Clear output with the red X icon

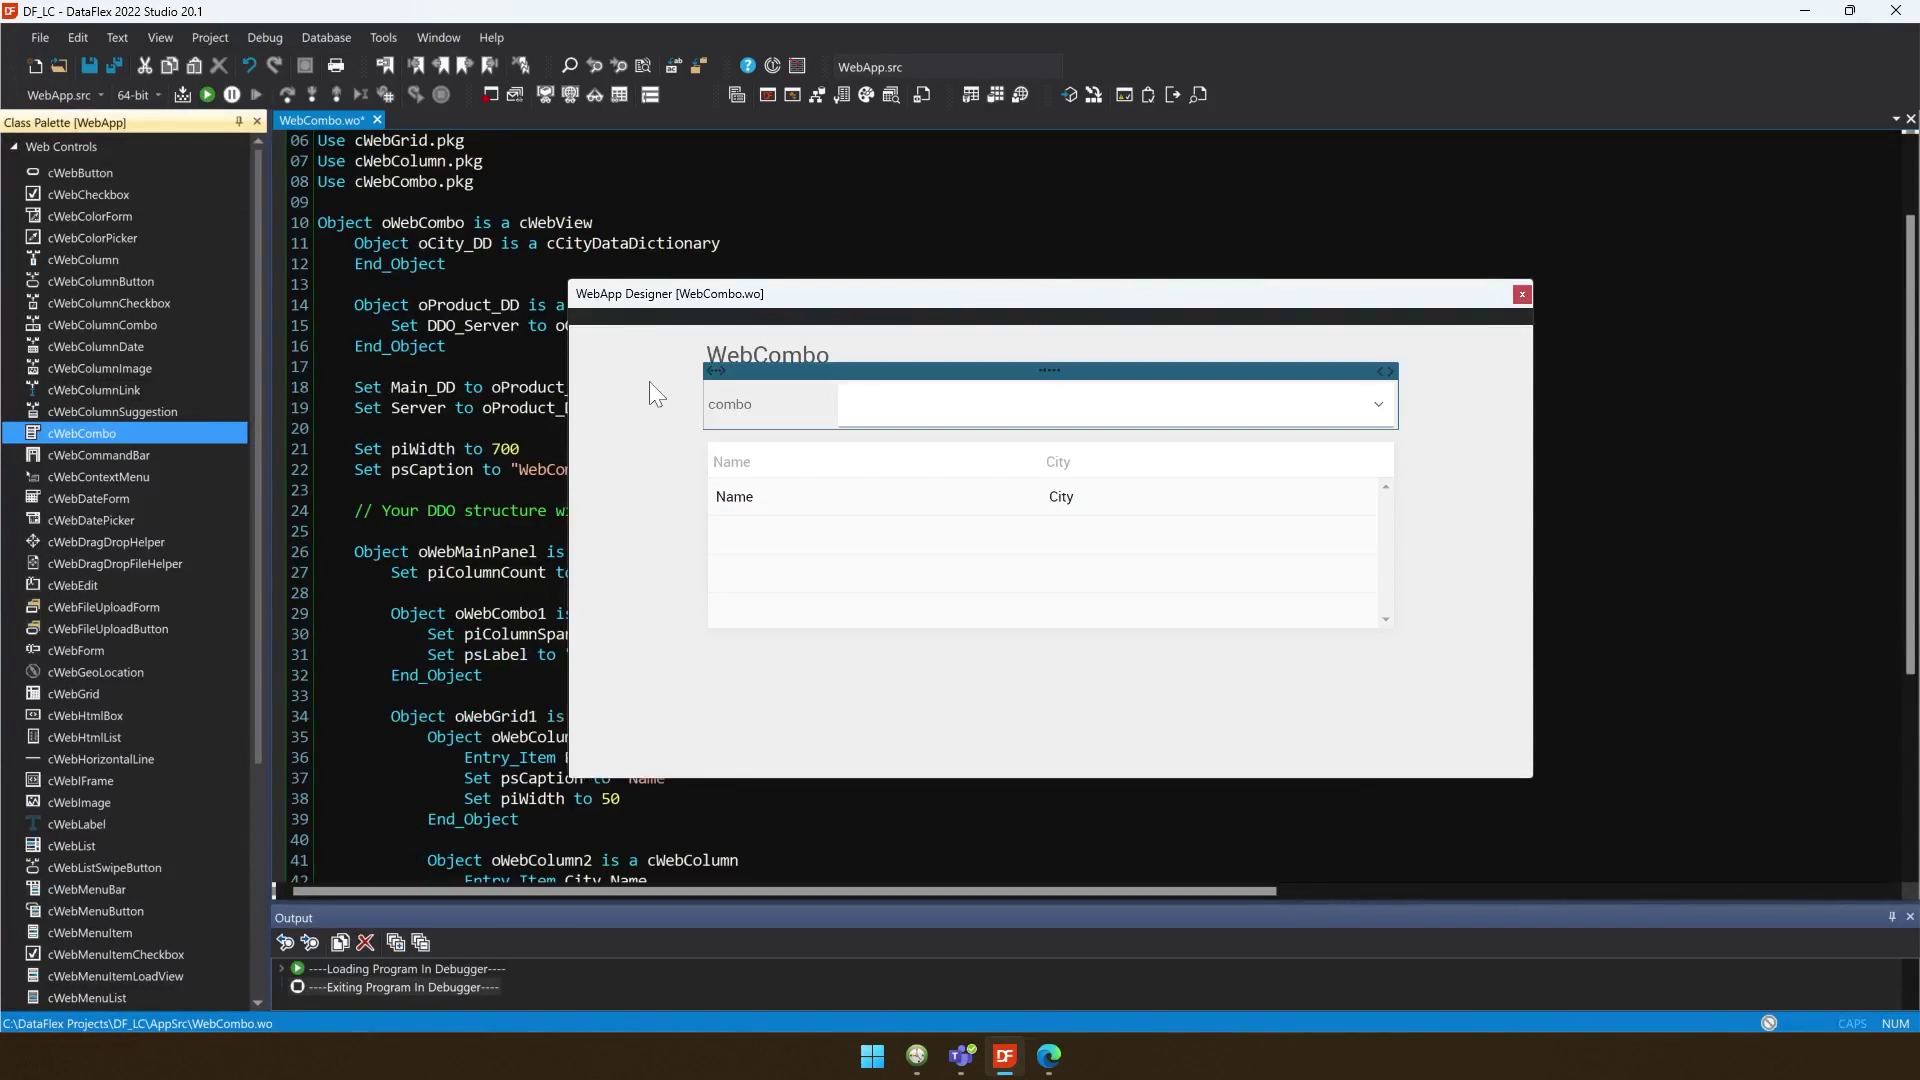[366, 943]
